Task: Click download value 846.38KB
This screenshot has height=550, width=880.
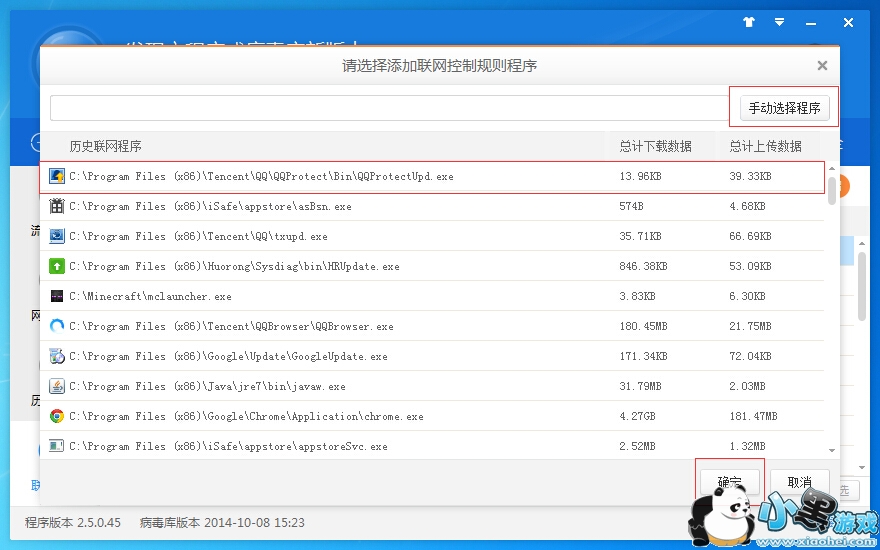Action: coord(643,266)
